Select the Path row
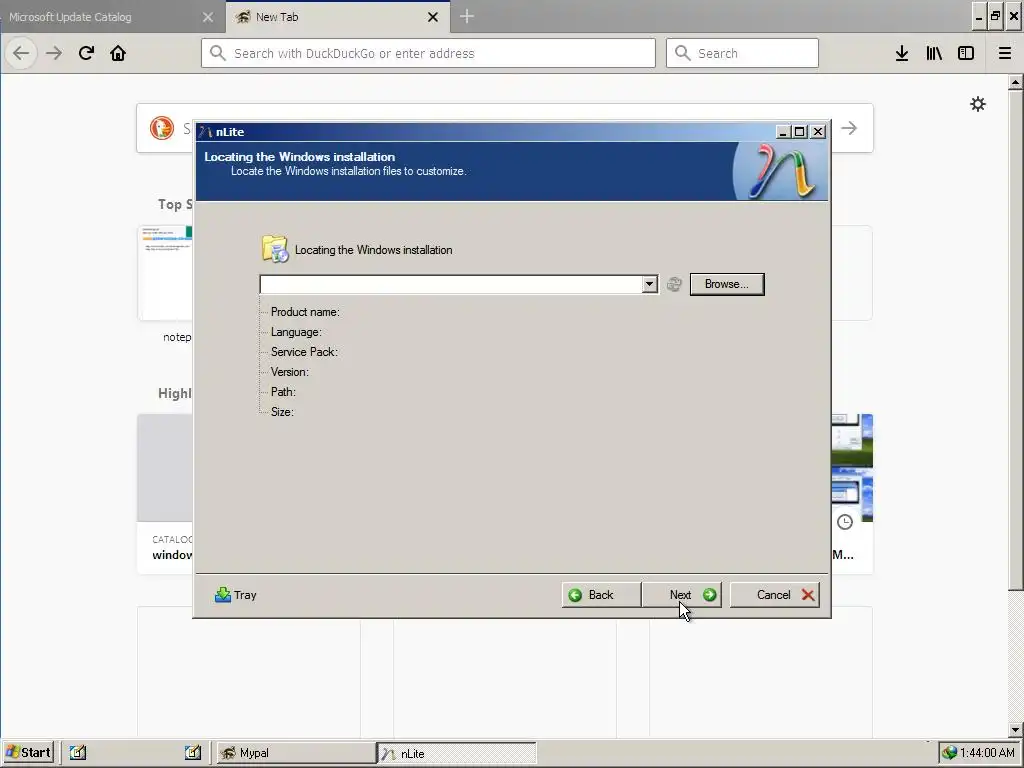 (283, 392)
